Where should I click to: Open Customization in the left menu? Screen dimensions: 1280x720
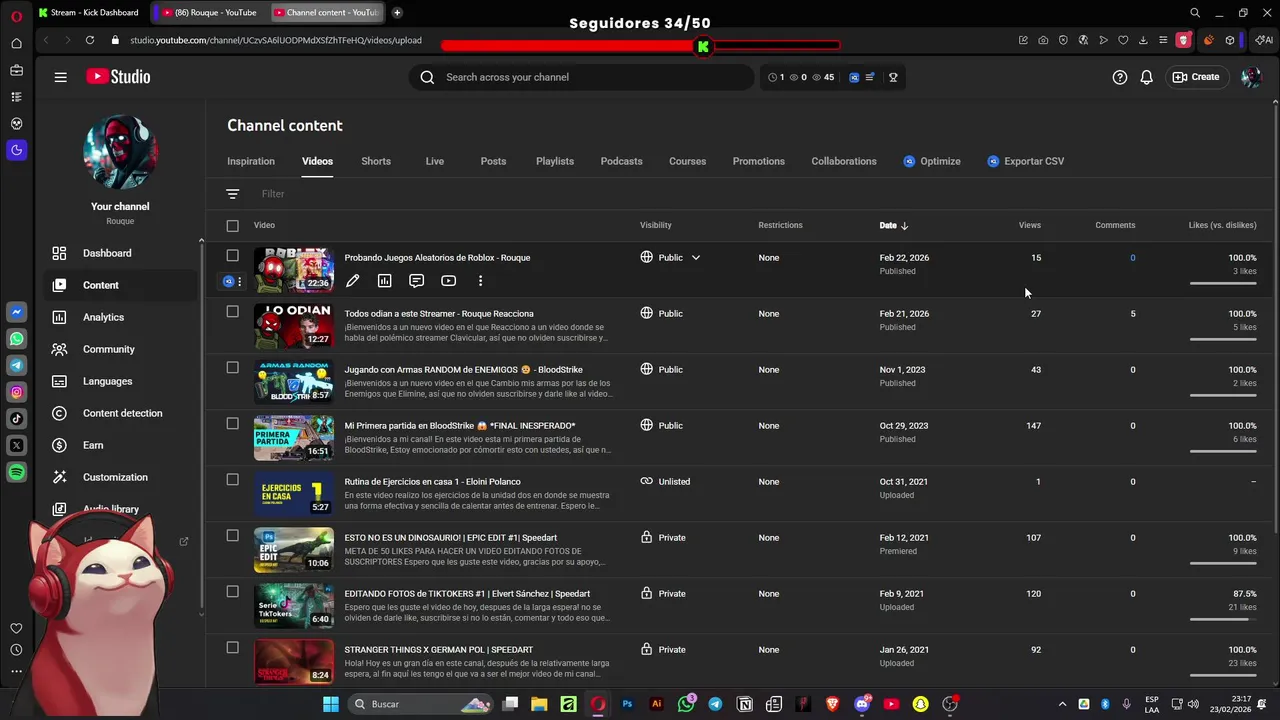120,477
